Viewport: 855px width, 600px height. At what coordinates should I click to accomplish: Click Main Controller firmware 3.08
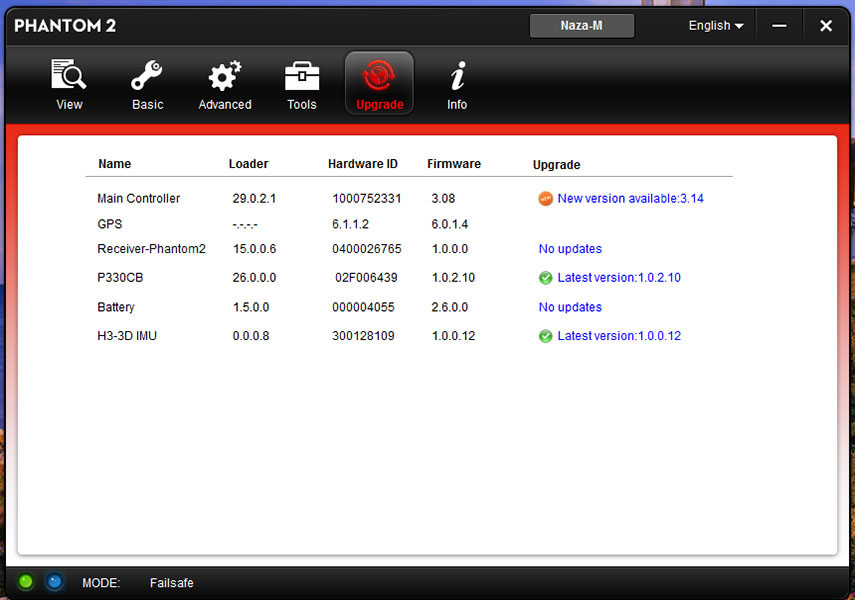443,199
